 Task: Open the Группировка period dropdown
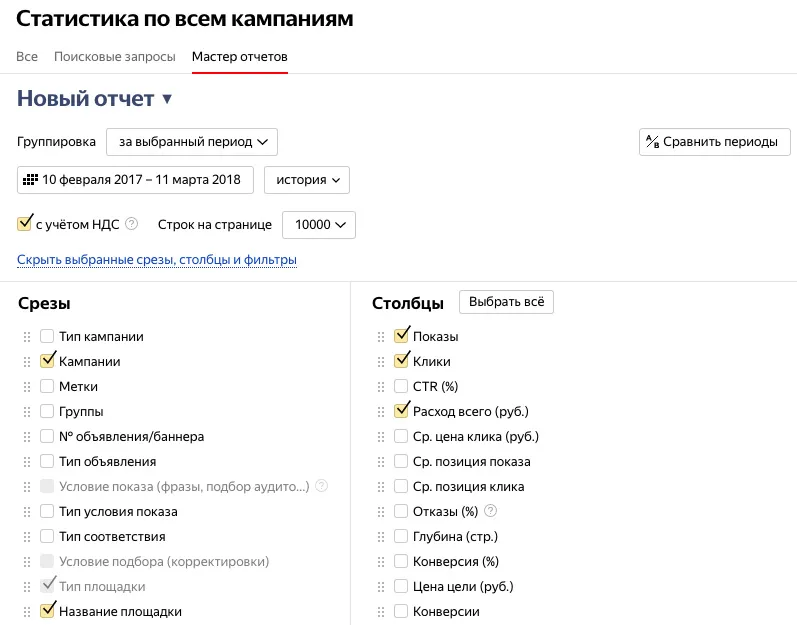tap(192, 142)
